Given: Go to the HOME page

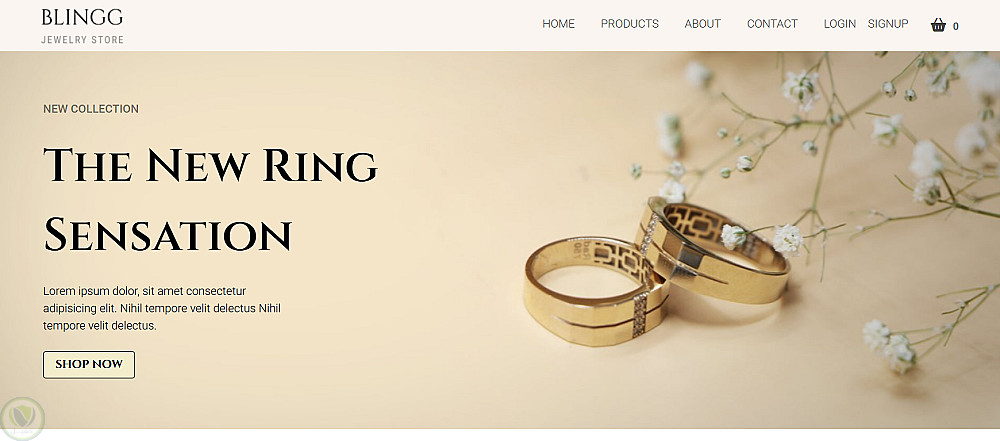Looking at the screenshot, I should tap(558, 24).
